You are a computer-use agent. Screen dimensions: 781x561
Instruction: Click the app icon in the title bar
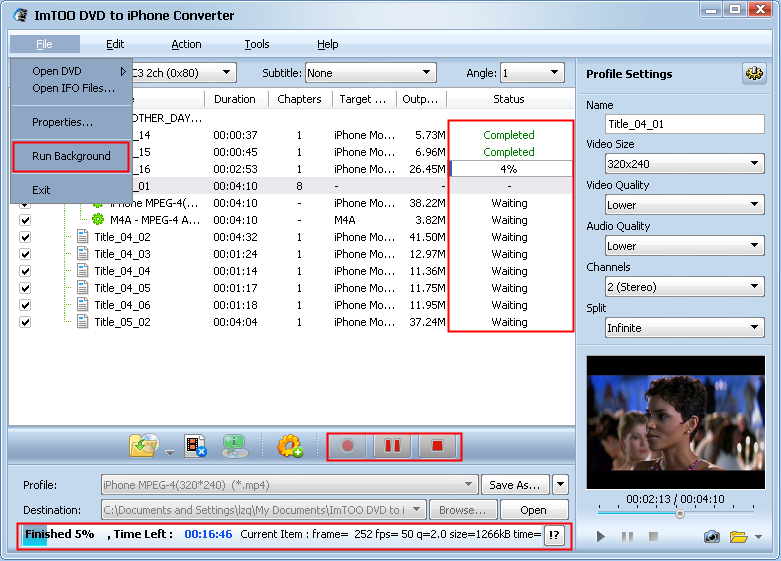(x=21, y=15)
